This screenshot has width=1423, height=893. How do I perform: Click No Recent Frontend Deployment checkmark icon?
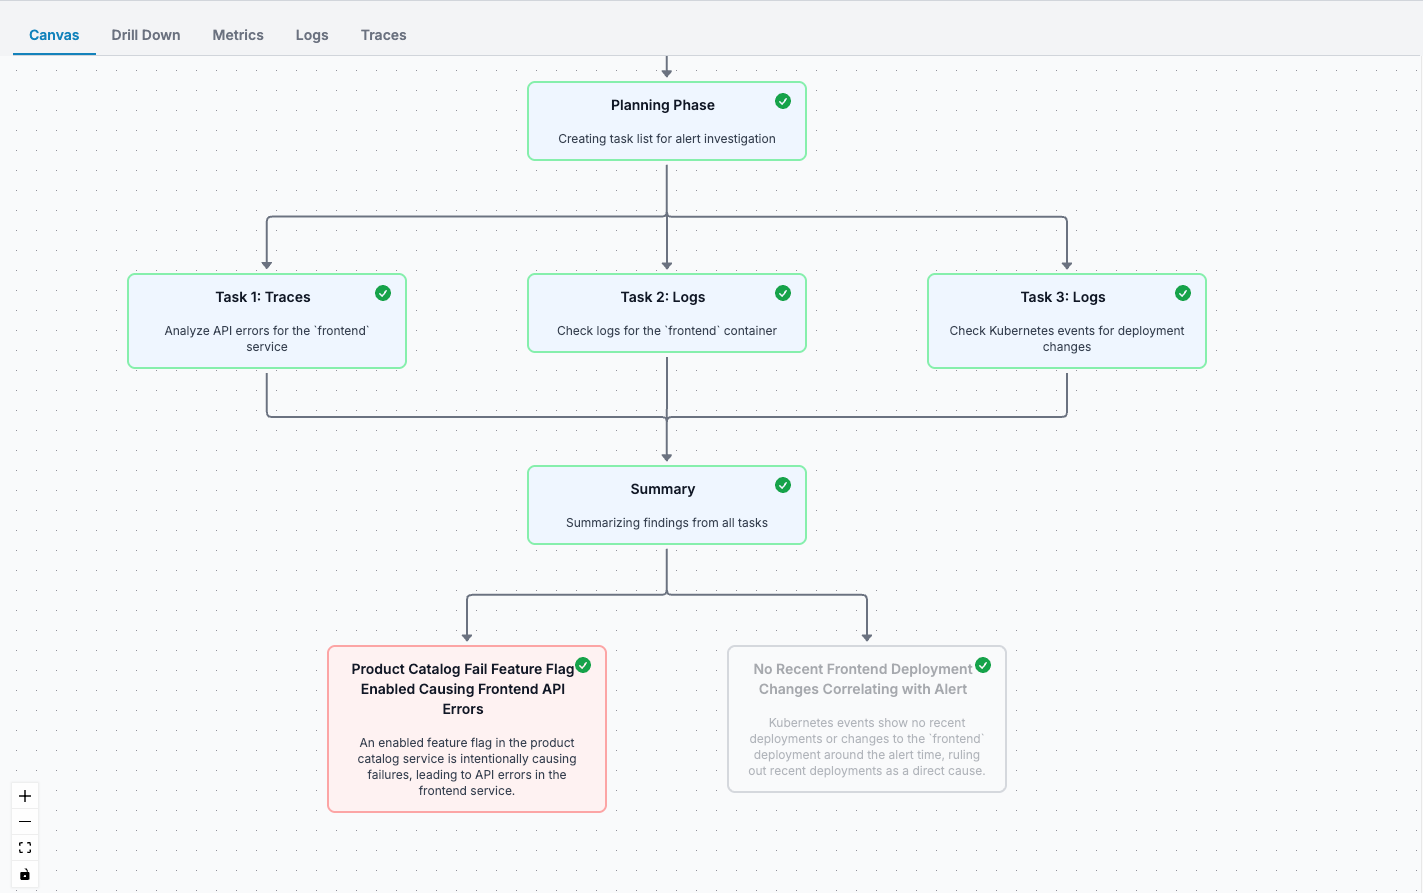point(983,665)
